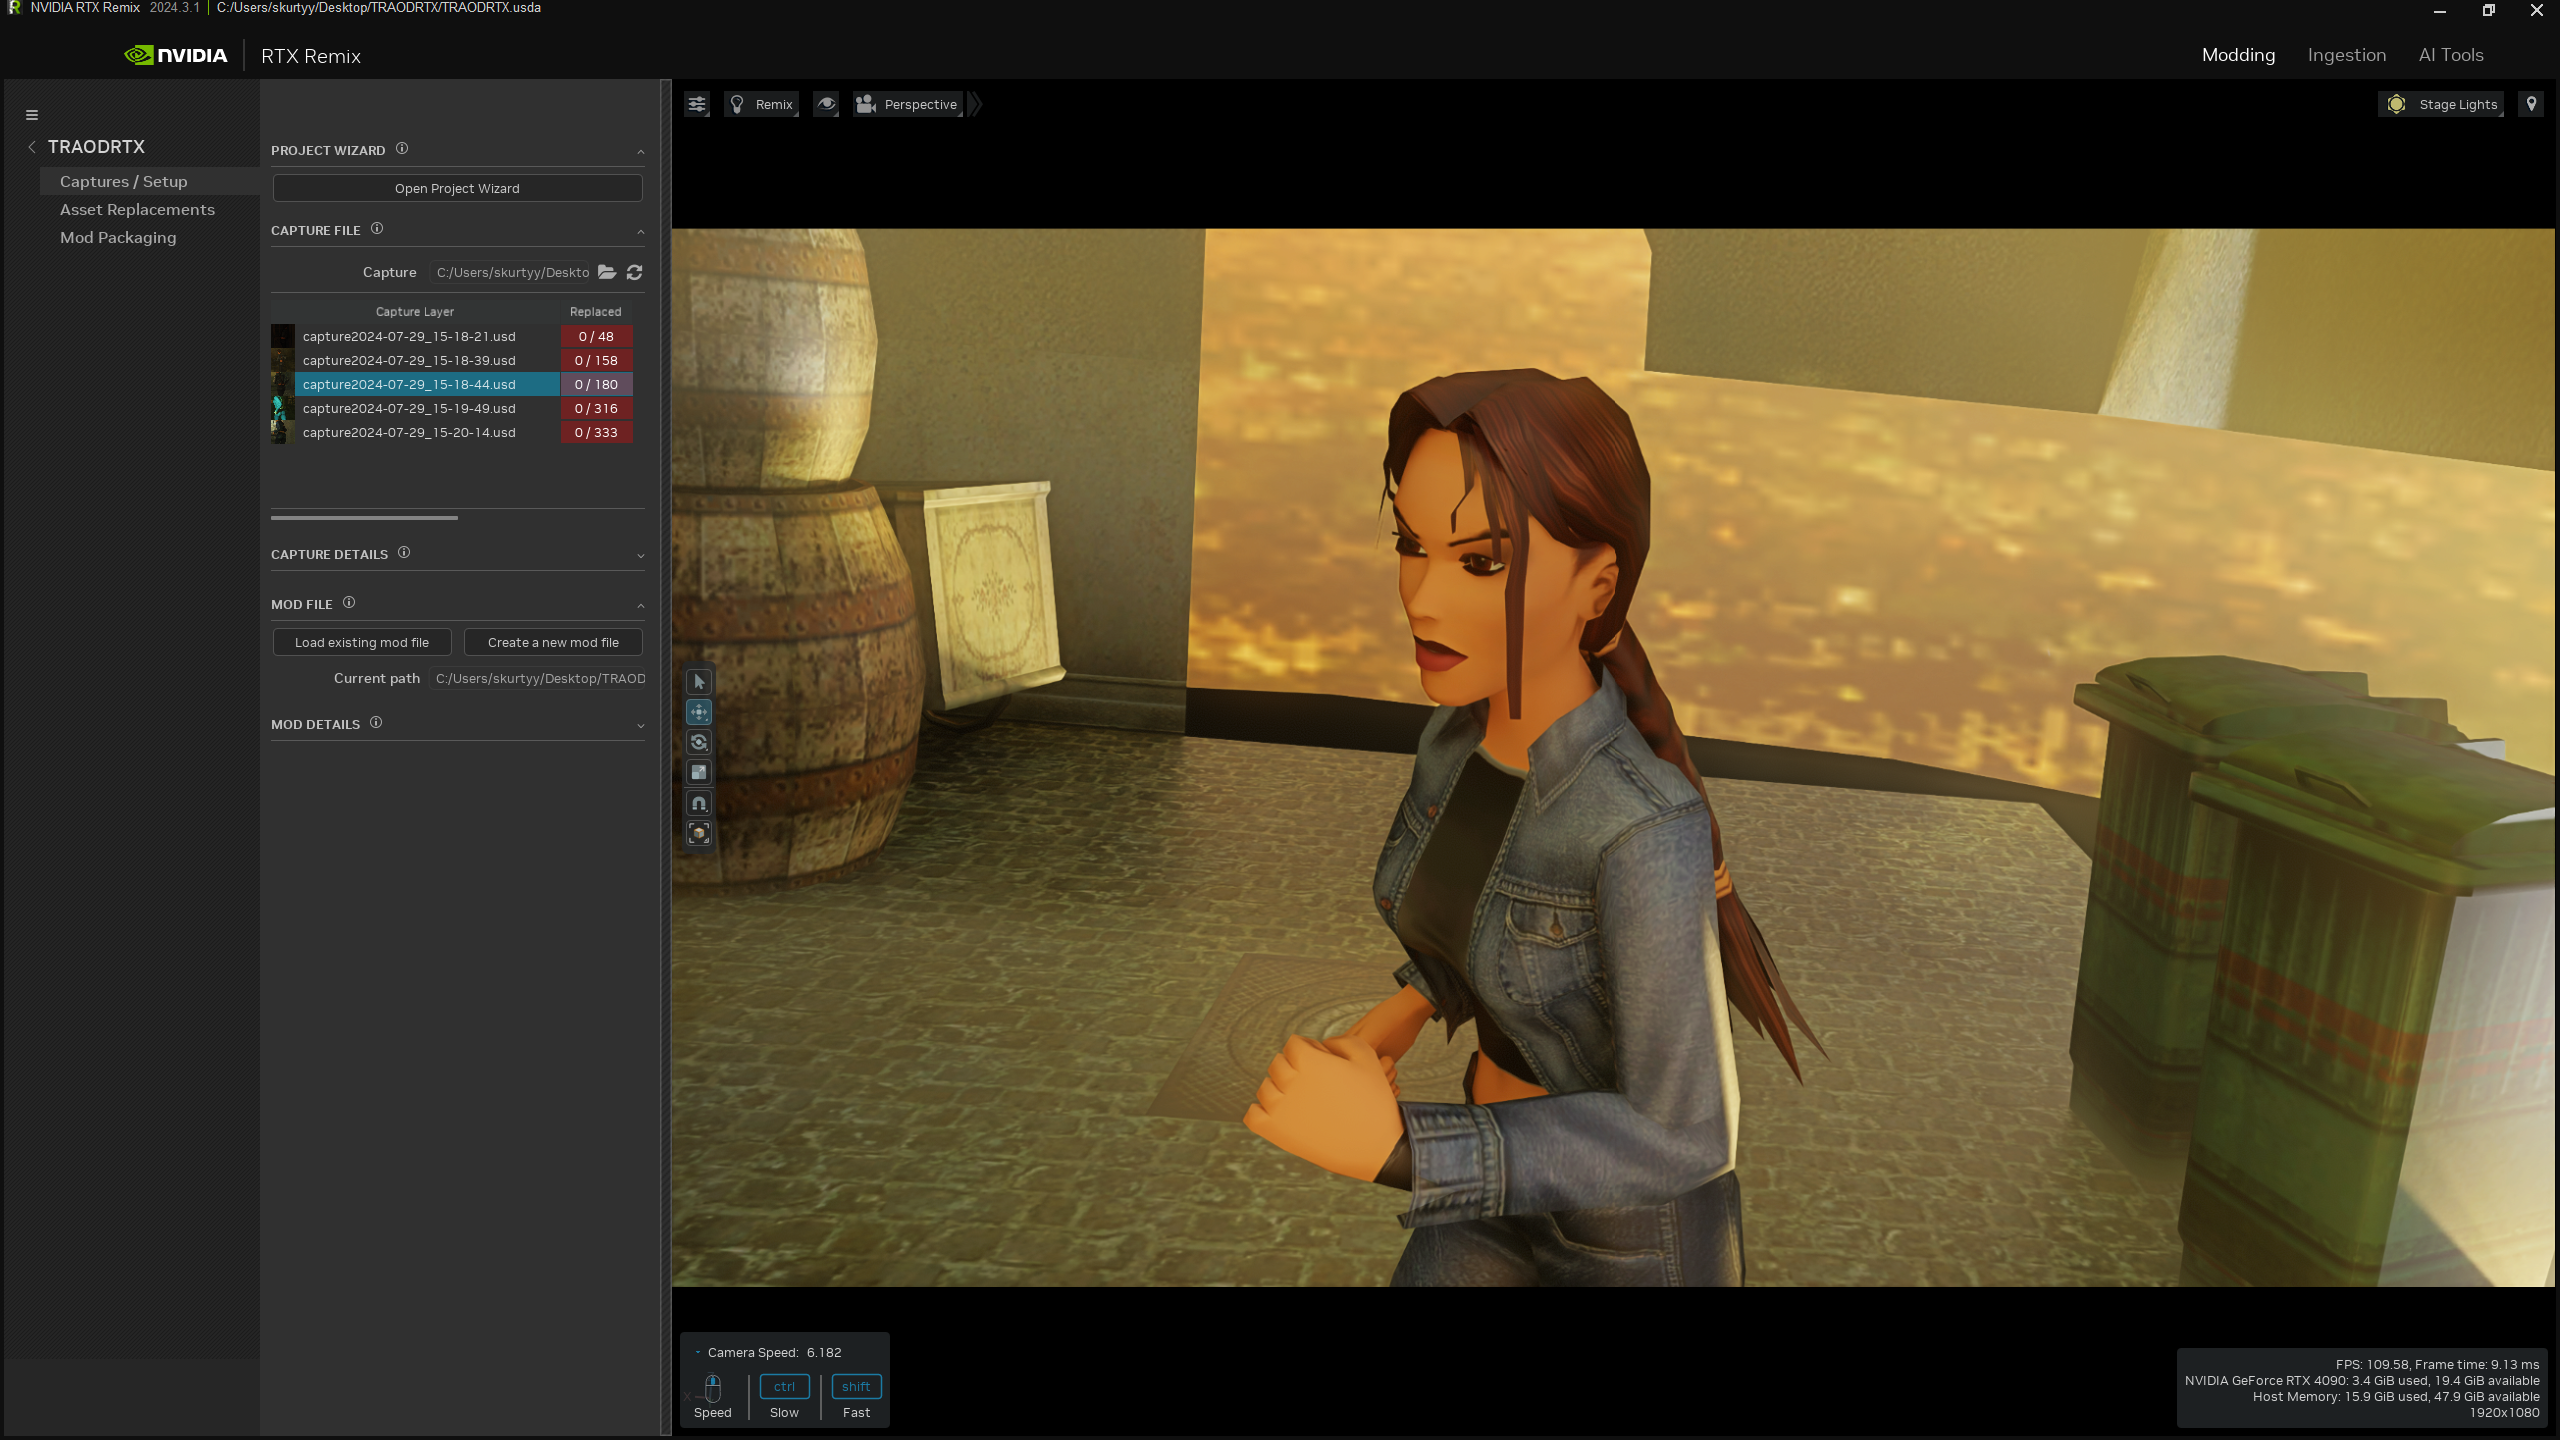Click info icon next to Mod File
The height and width of the screenshot is (1440, 2560).
pos(349,603)
